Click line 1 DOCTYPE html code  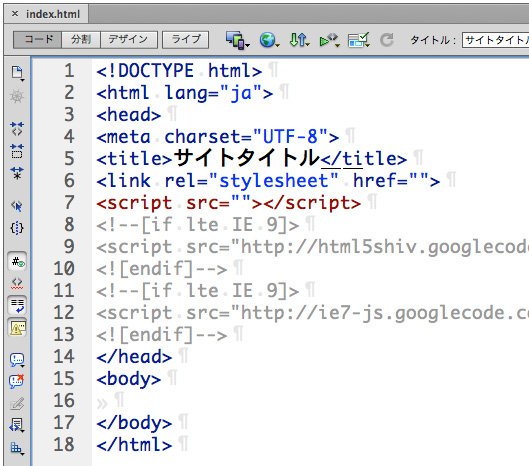pyautogui.click(x=179, y=71)
